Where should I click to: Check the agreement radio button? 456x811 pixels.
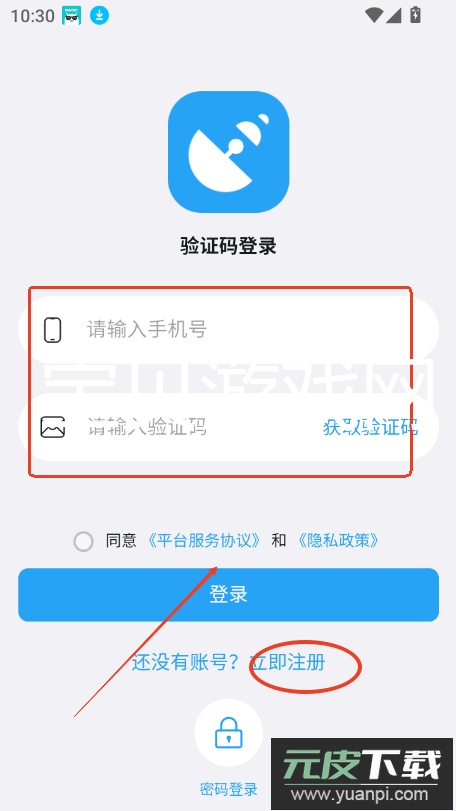pyautogui.click(x=83, y=542)
